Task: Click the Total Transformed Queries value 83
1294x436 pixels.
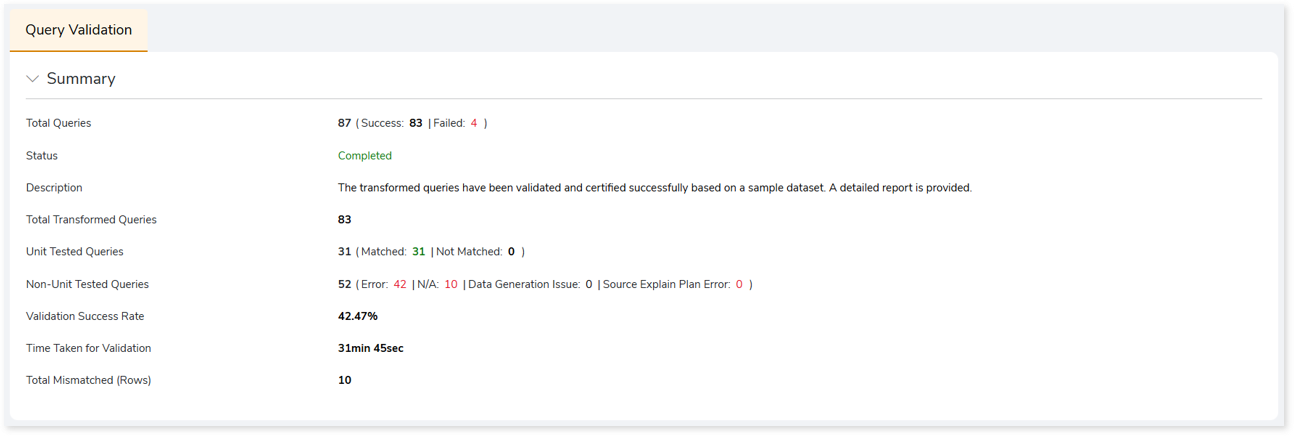Action: 345,220
